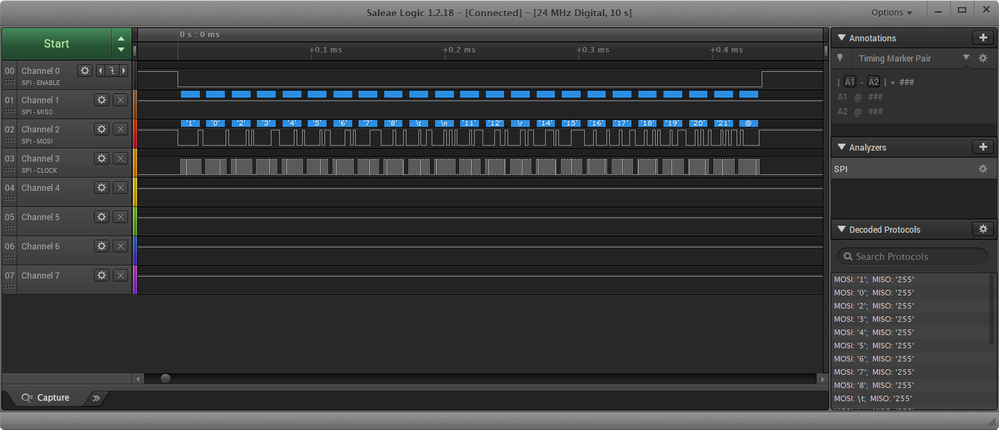Select decoded row MOSI '5'; MISO '255'
This screenshot has height=430, width=999.
click(912, 345)
